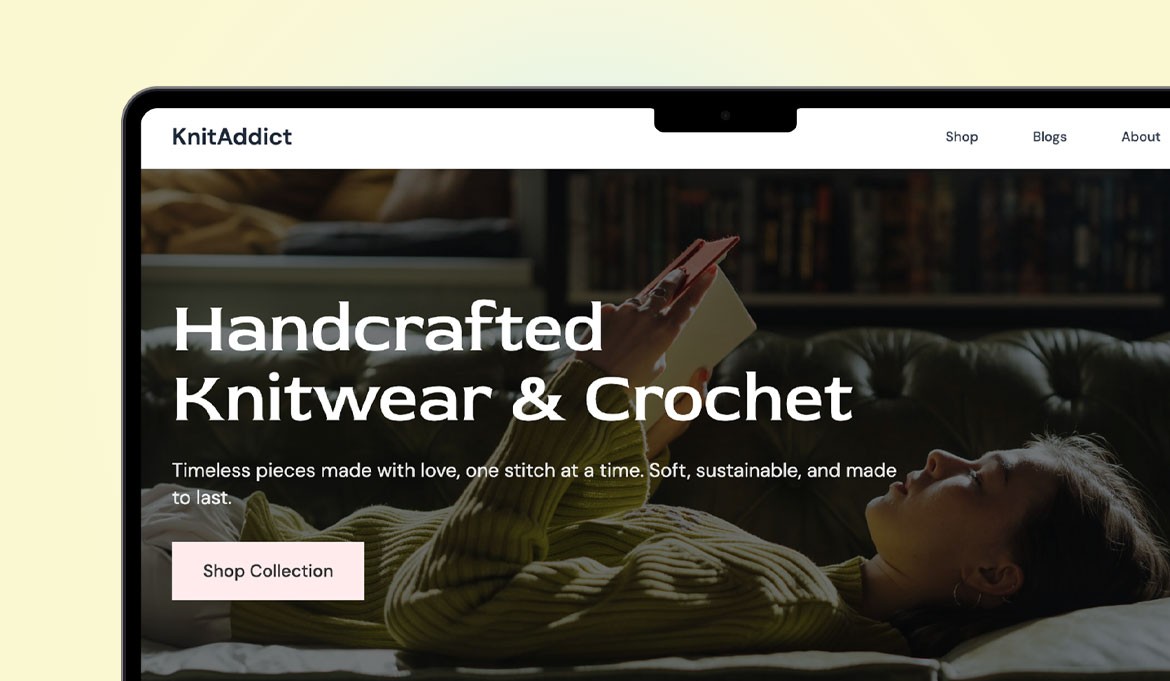
Task: Click the KnitAddict logo
Action: point(232,136)
